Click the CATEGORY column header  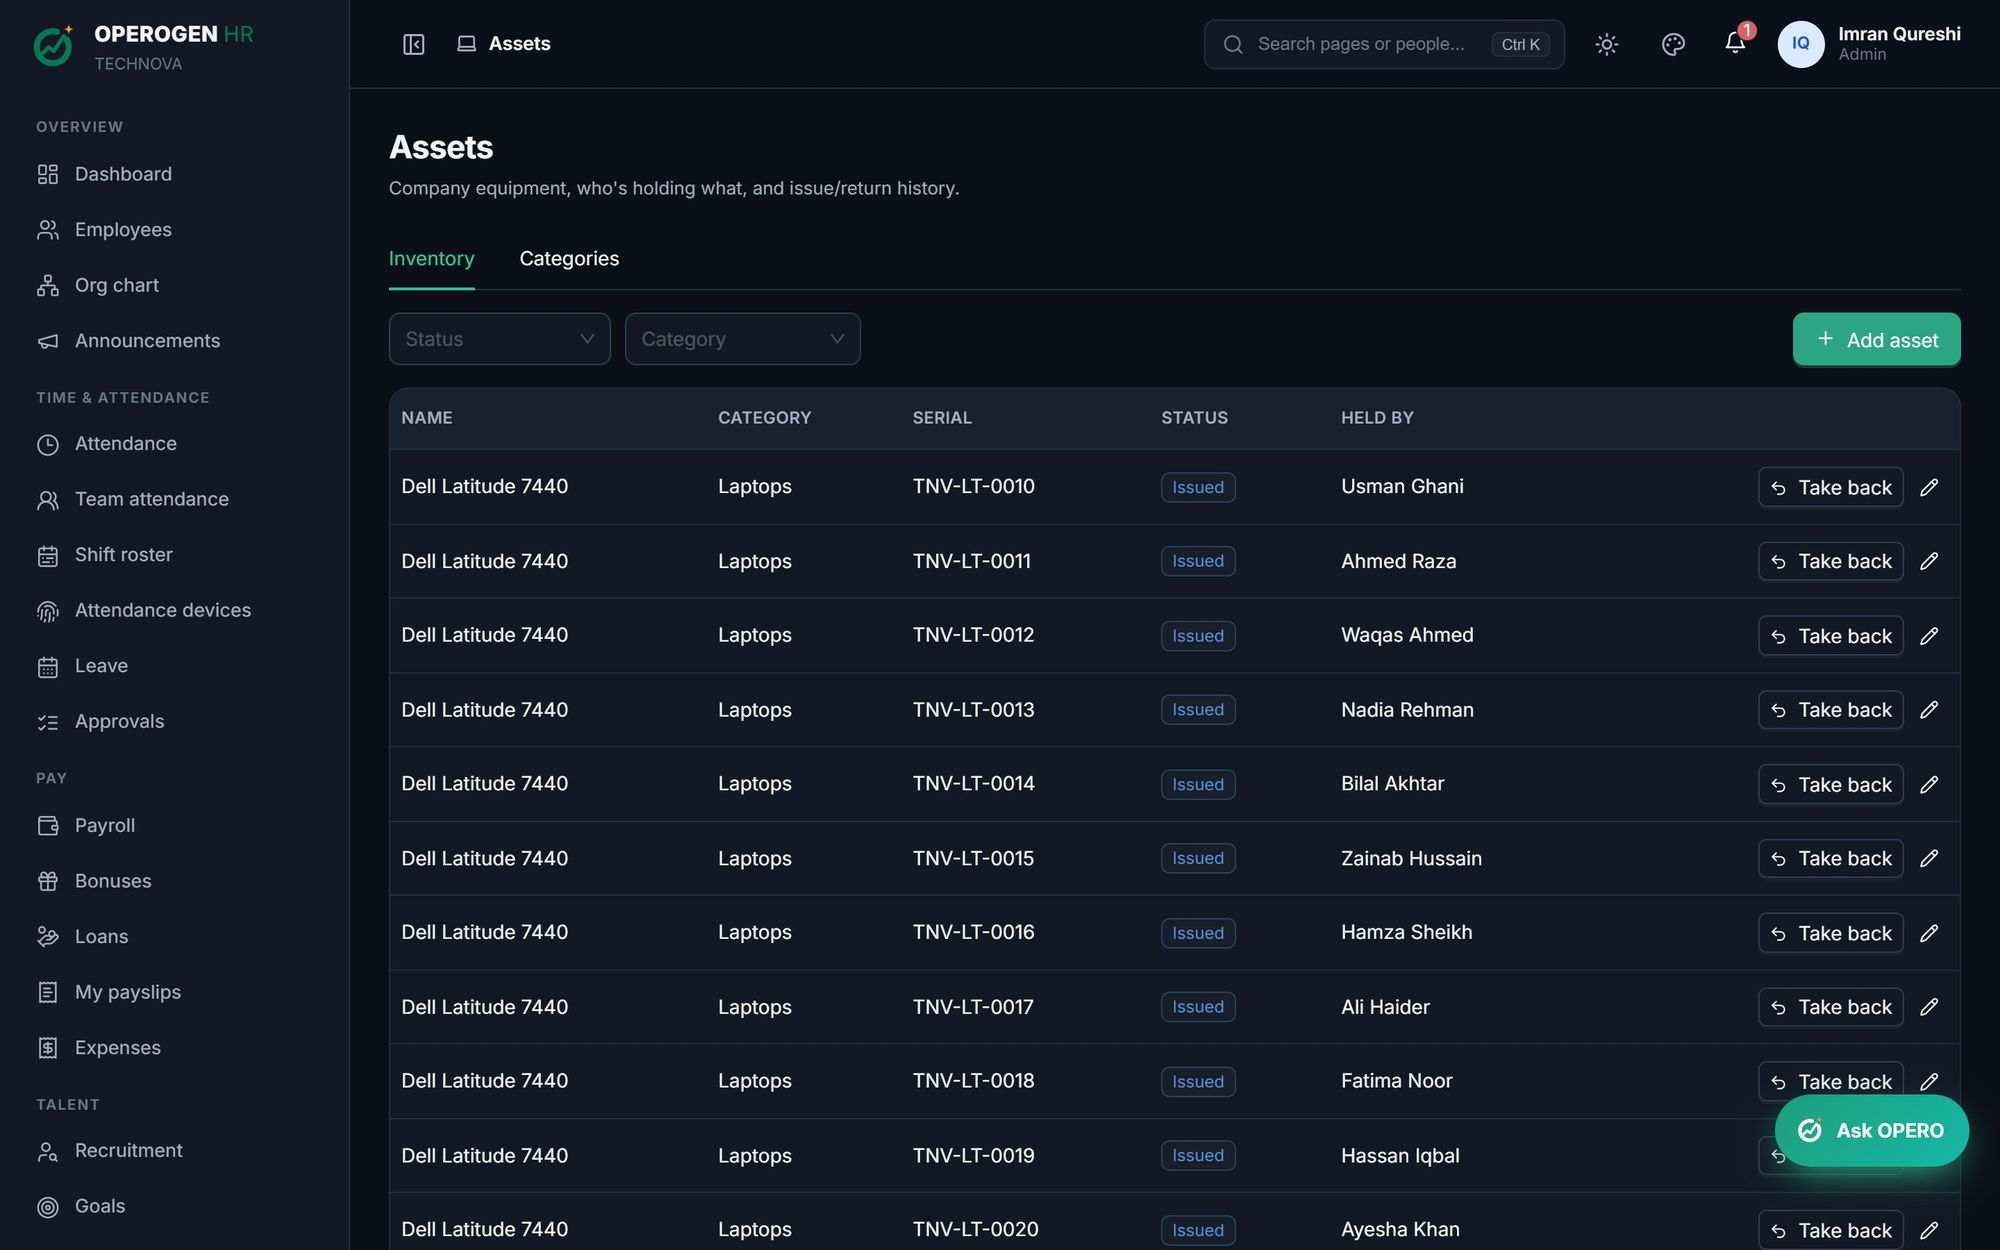[x=764, y=418]
